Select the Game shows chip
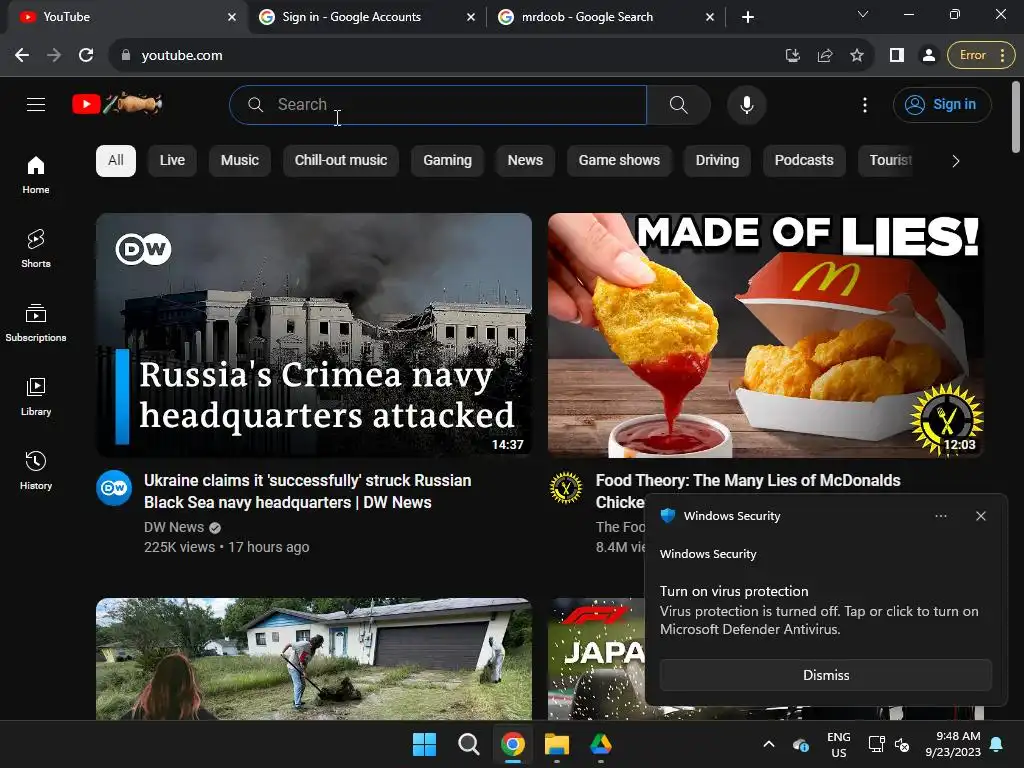Screen dimensions: 1024x768 click(619, 161)
